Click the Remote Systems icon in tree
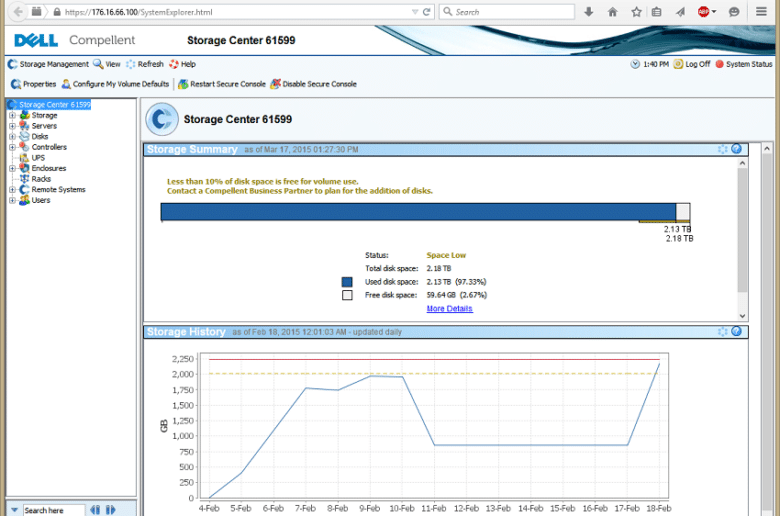The height and width of the screenshot is (516, 780). click(x=24, y=190)
